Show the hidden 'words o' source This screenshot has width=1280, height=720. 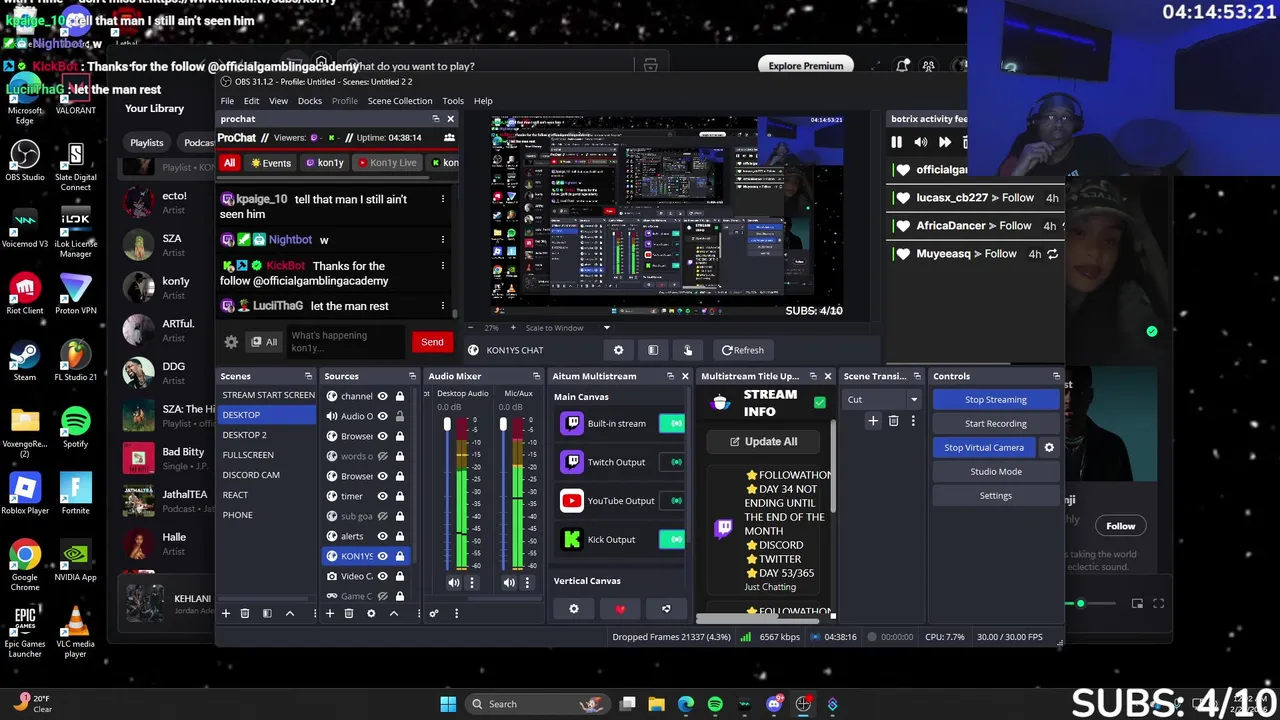pyautogui.click(x=382, y=456)
